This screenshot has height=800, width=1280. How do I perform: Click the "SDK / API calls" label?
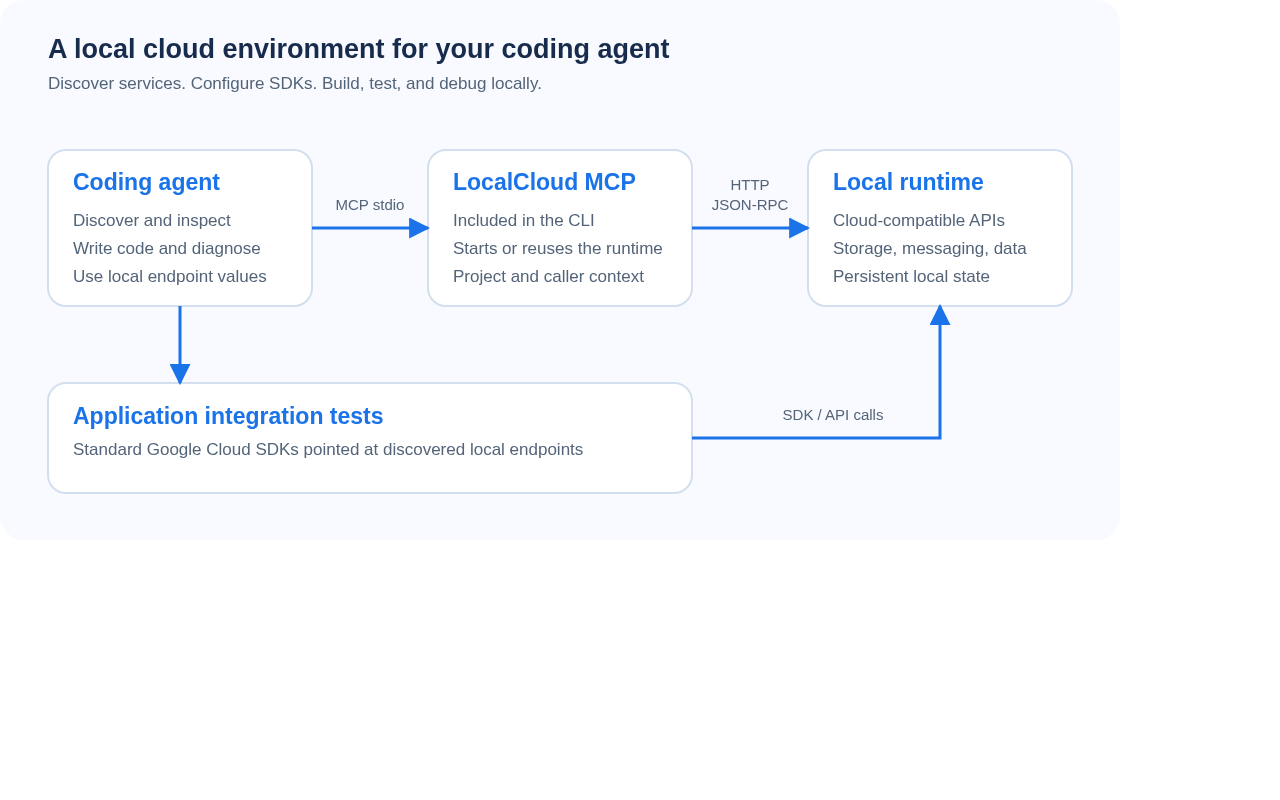[833, 415]
